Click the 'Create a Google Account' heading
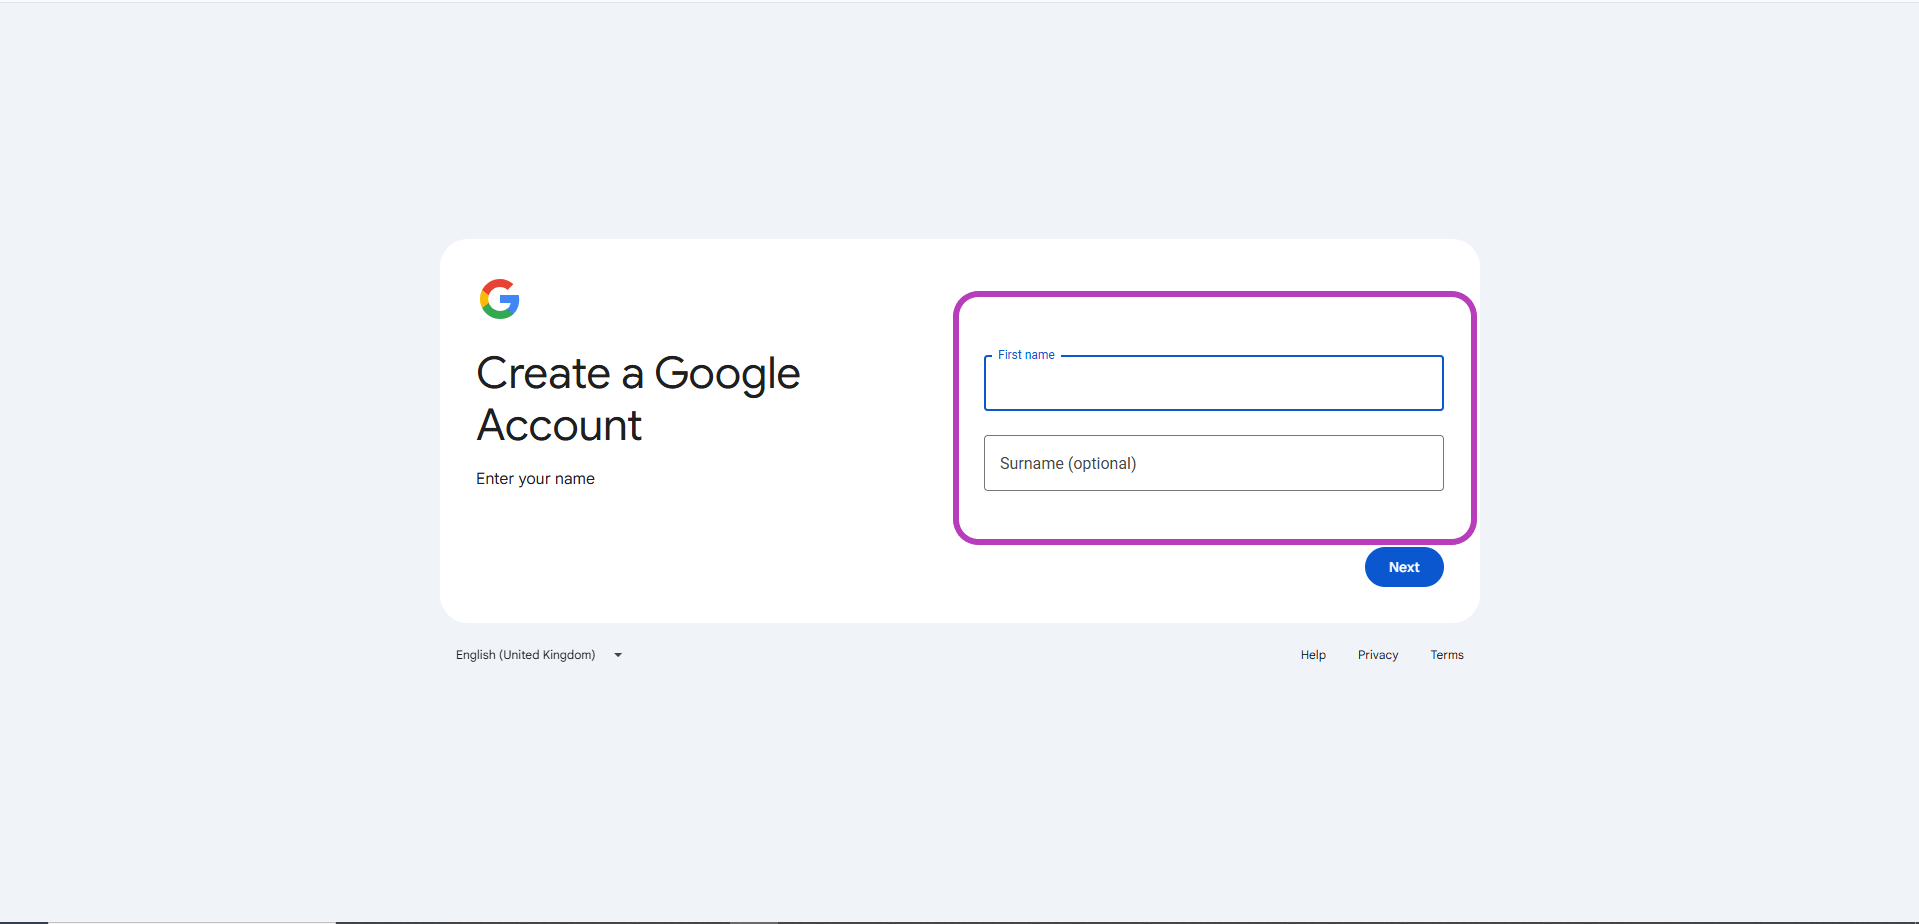The image size is (1919, 924). (637, 399)
